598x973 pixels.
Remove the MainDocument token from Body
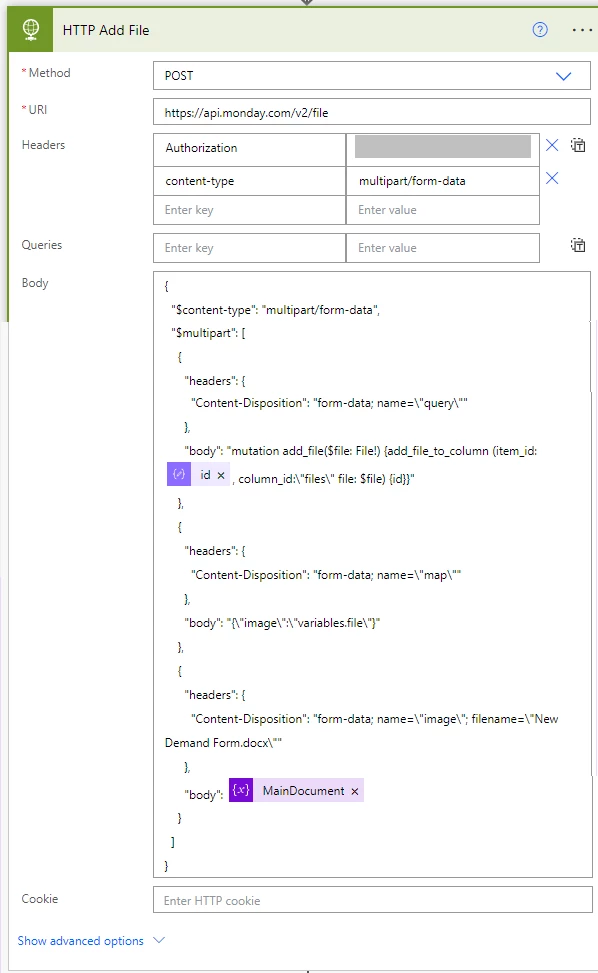coord(355,791)
